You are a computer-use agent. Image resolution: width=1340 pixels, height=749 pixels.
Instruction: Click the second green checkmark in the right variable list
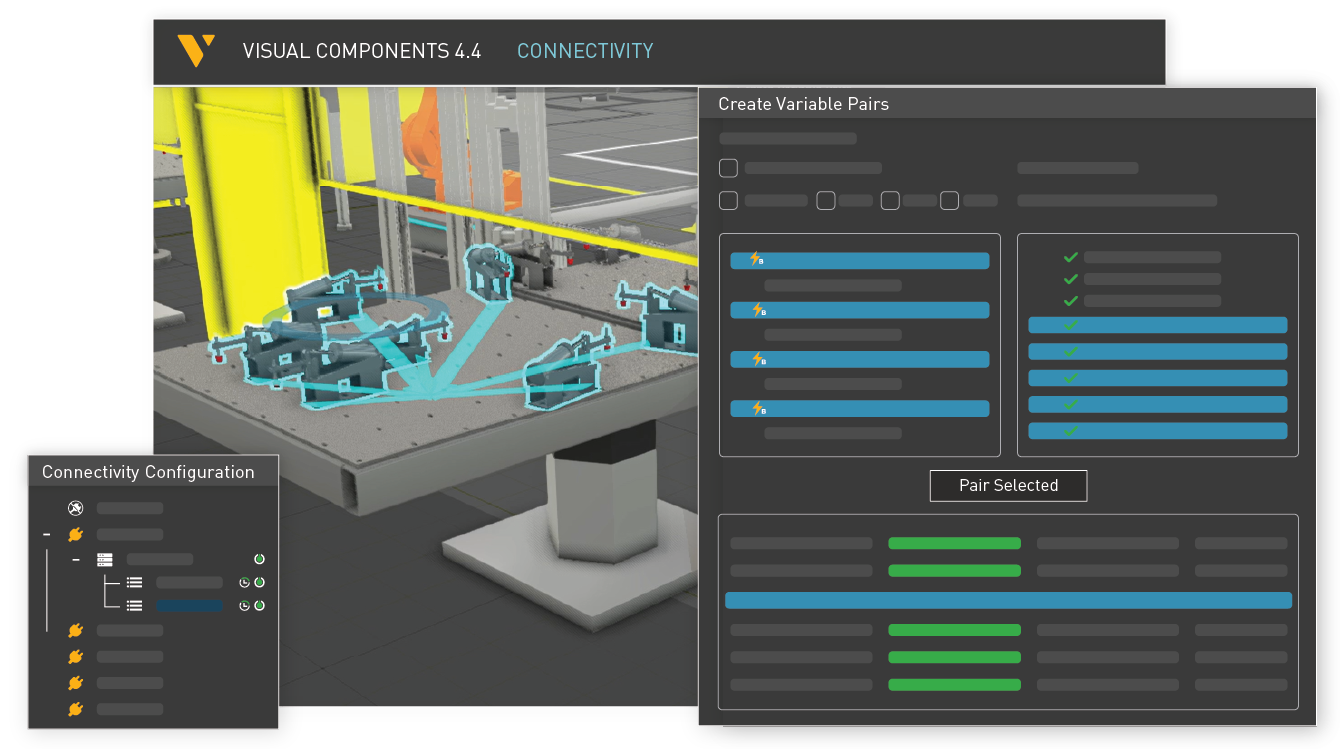[x=1071, y=279]
